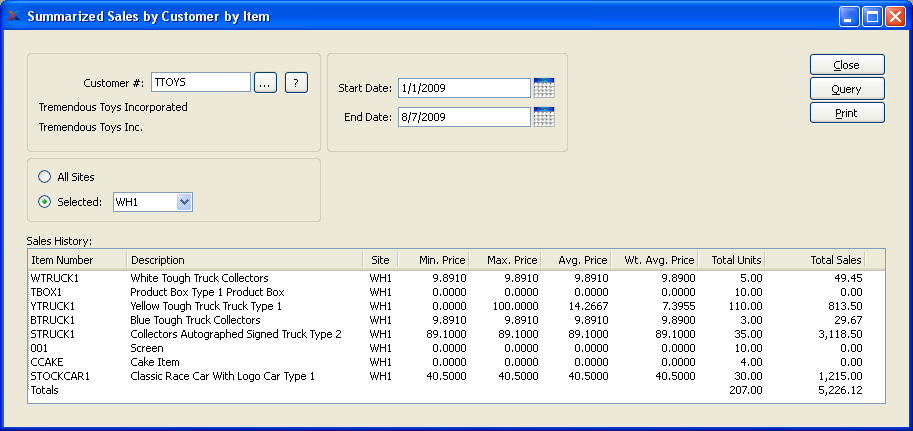
Task: Click the customer search question mark button
Action: pos(295,83)
